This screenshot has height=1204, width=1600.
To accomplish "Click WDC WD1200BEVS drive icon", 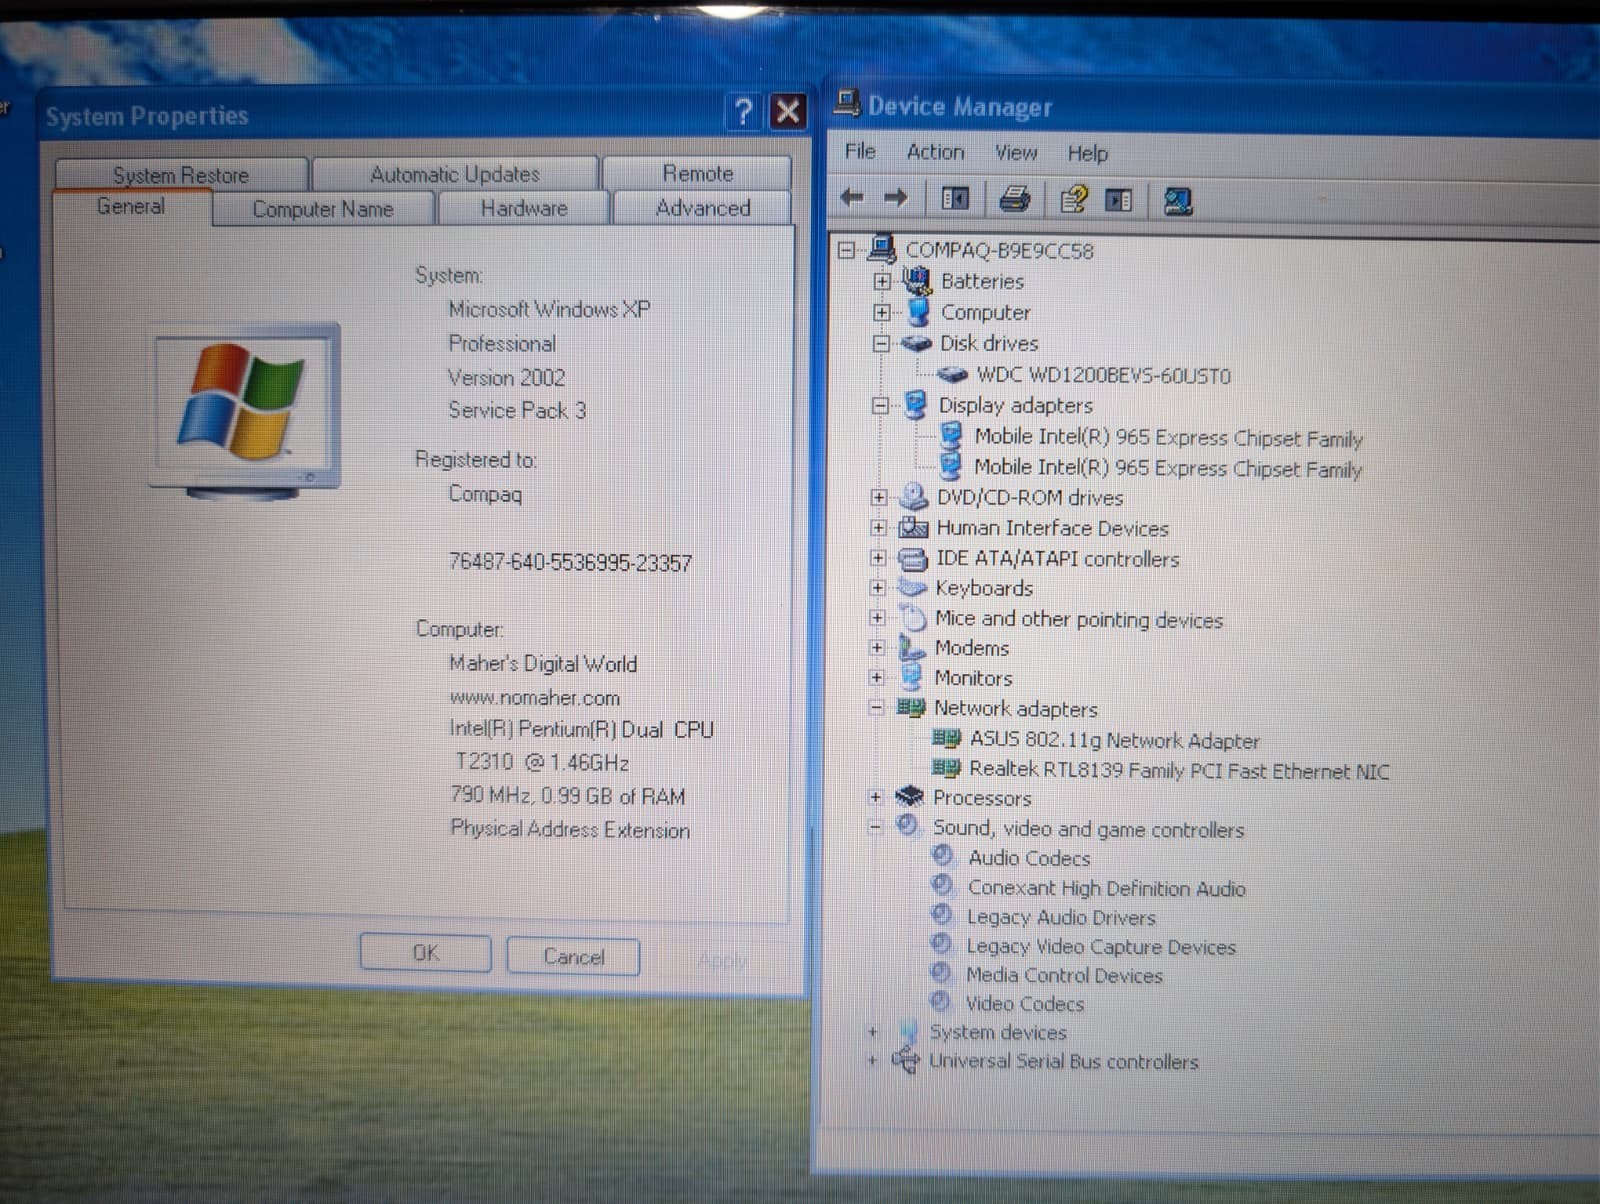I will tap(951, 375).
